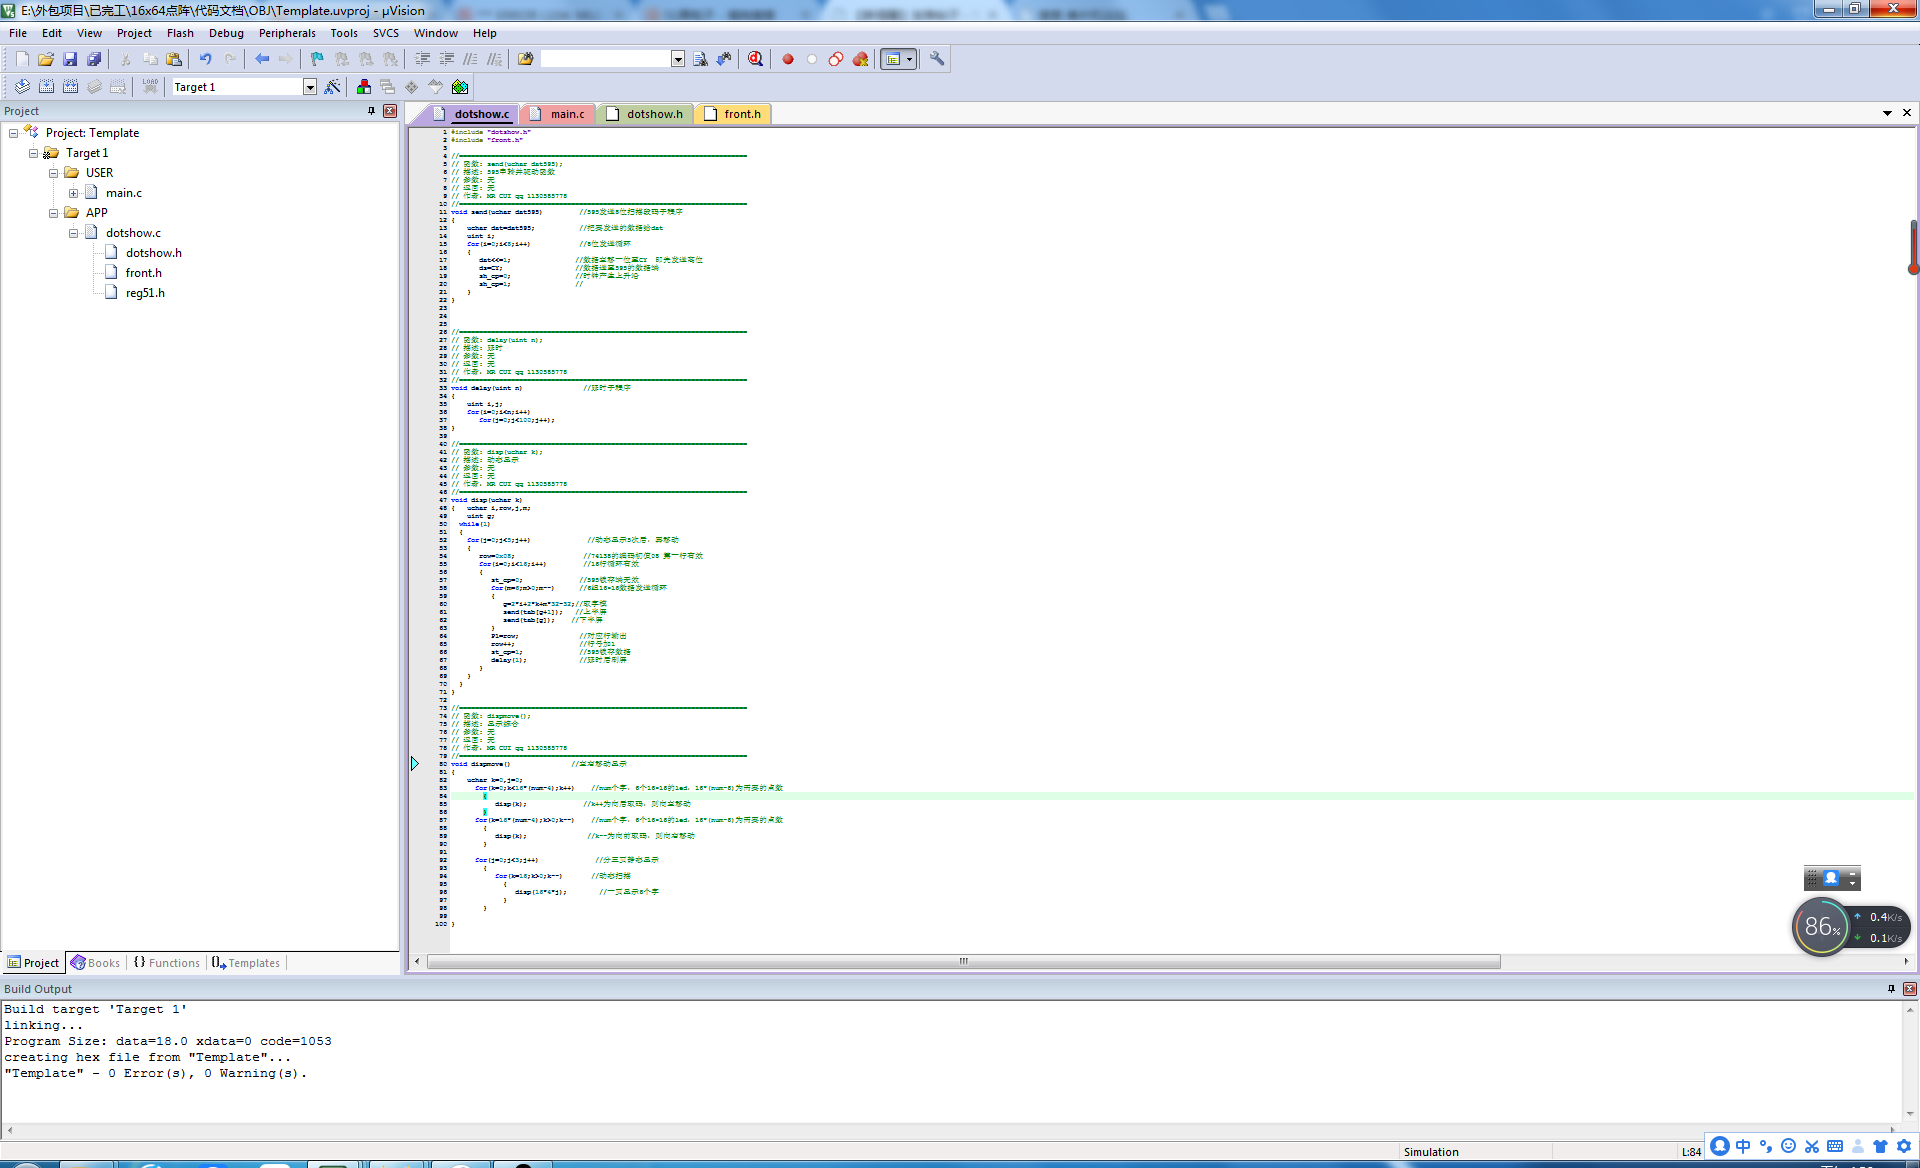Toggle enable/disable breakpoint with the white circle icon
This screenshot has height=1168, width=1920.
pos(812,59)
